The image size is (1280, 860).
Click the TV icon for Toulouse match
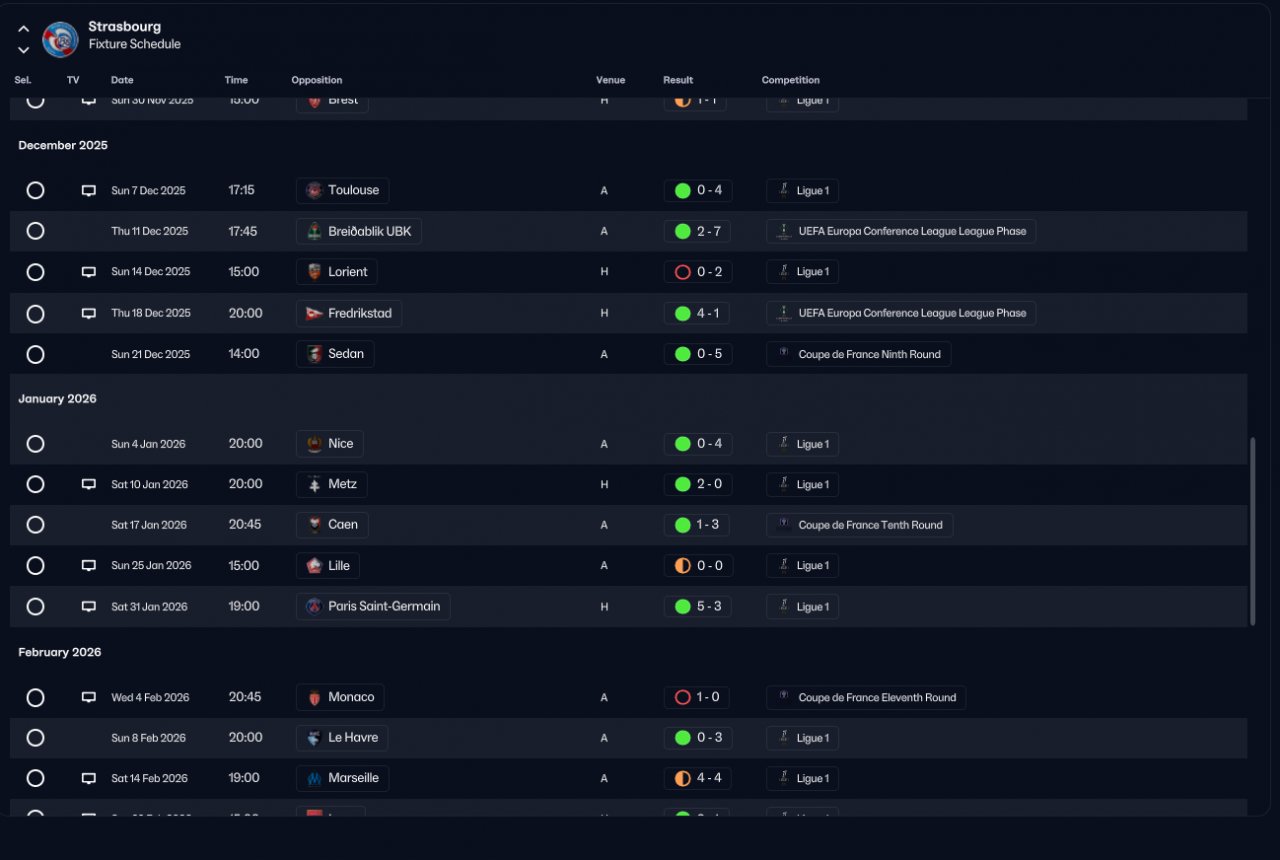(88, 190)
